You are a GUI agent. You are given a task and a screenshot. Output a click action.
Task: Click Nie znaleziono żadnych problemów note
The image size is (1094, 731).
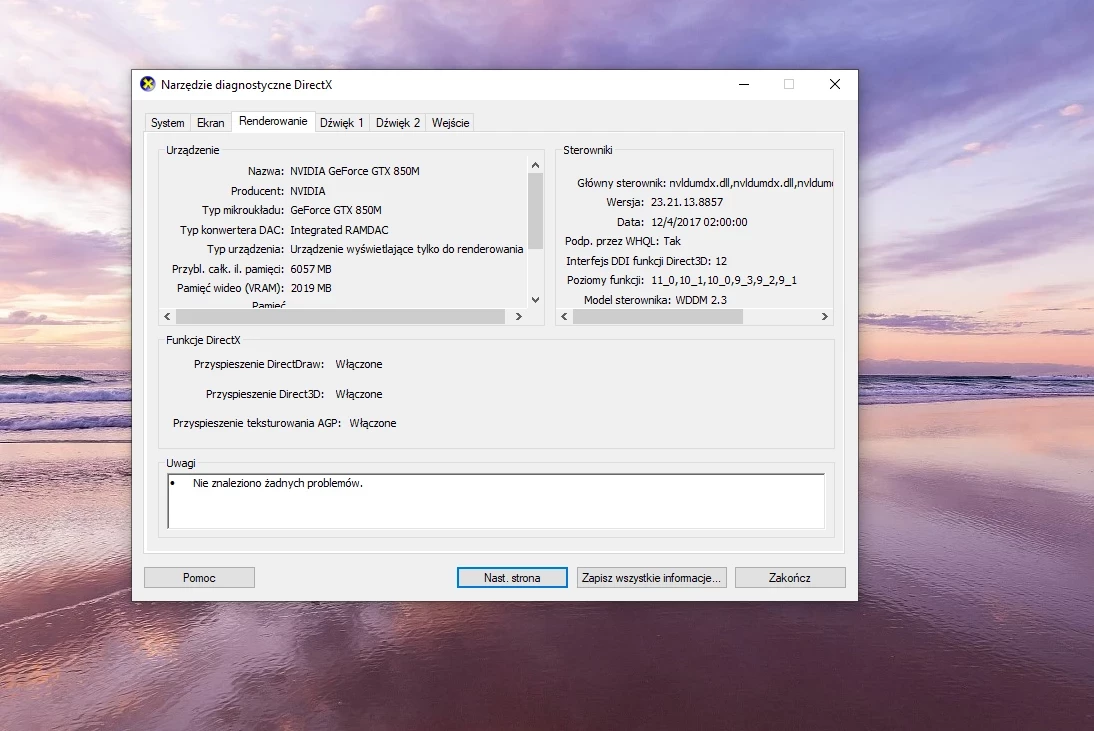coord(278,483)
